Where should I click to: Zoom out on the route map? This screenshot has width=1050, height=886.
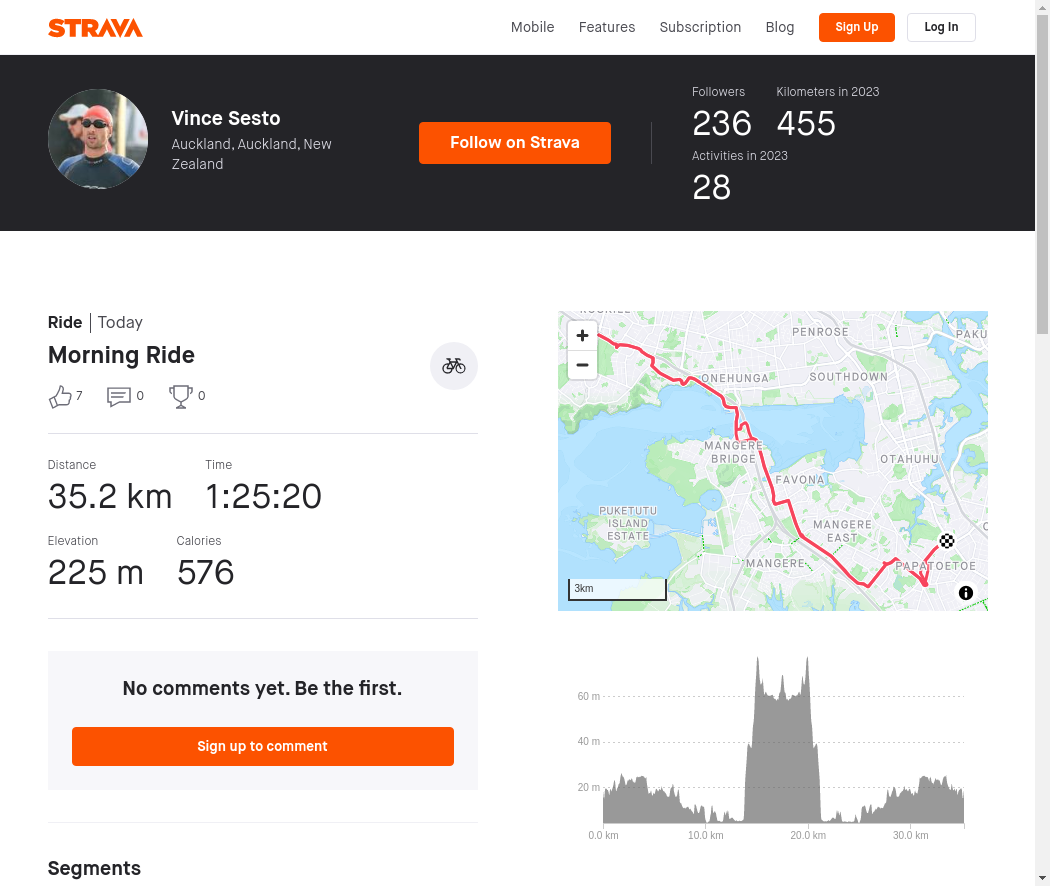pyautogui.click(x=583, y=365)
